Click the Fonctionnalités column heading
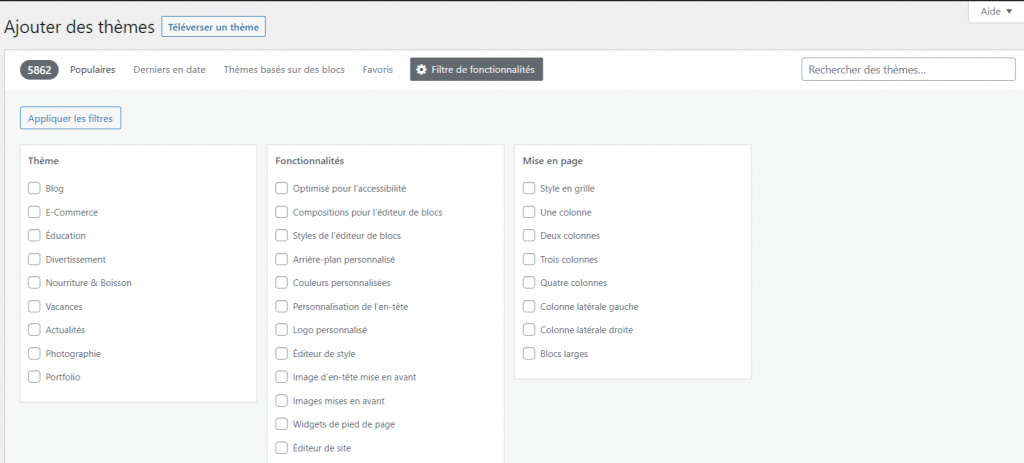 (x=310, y=160)
